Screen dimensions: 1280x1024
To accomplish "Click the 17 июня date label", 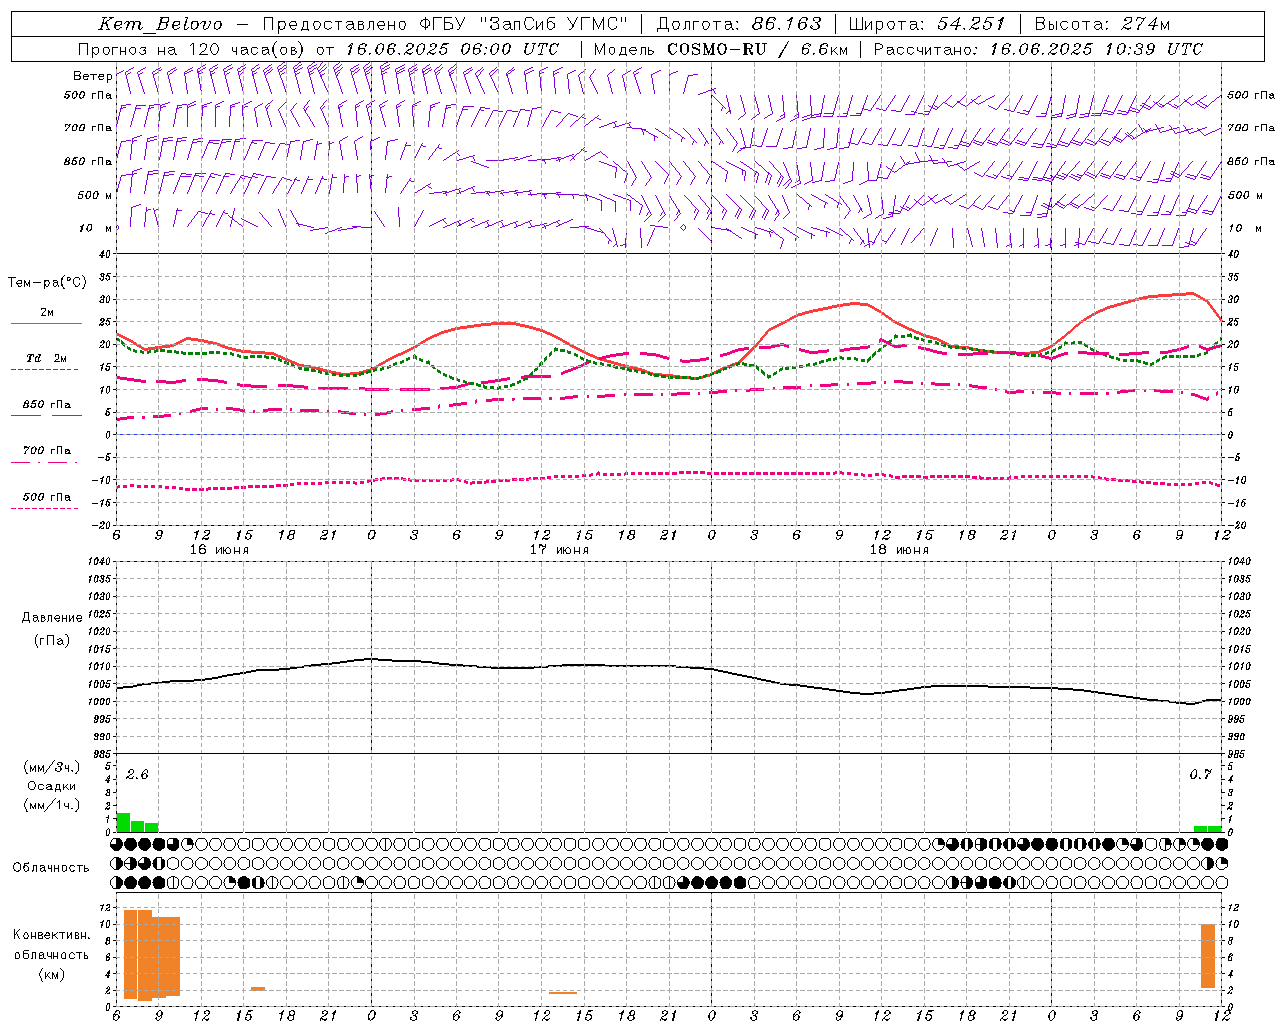I will (x=559, y=550).
